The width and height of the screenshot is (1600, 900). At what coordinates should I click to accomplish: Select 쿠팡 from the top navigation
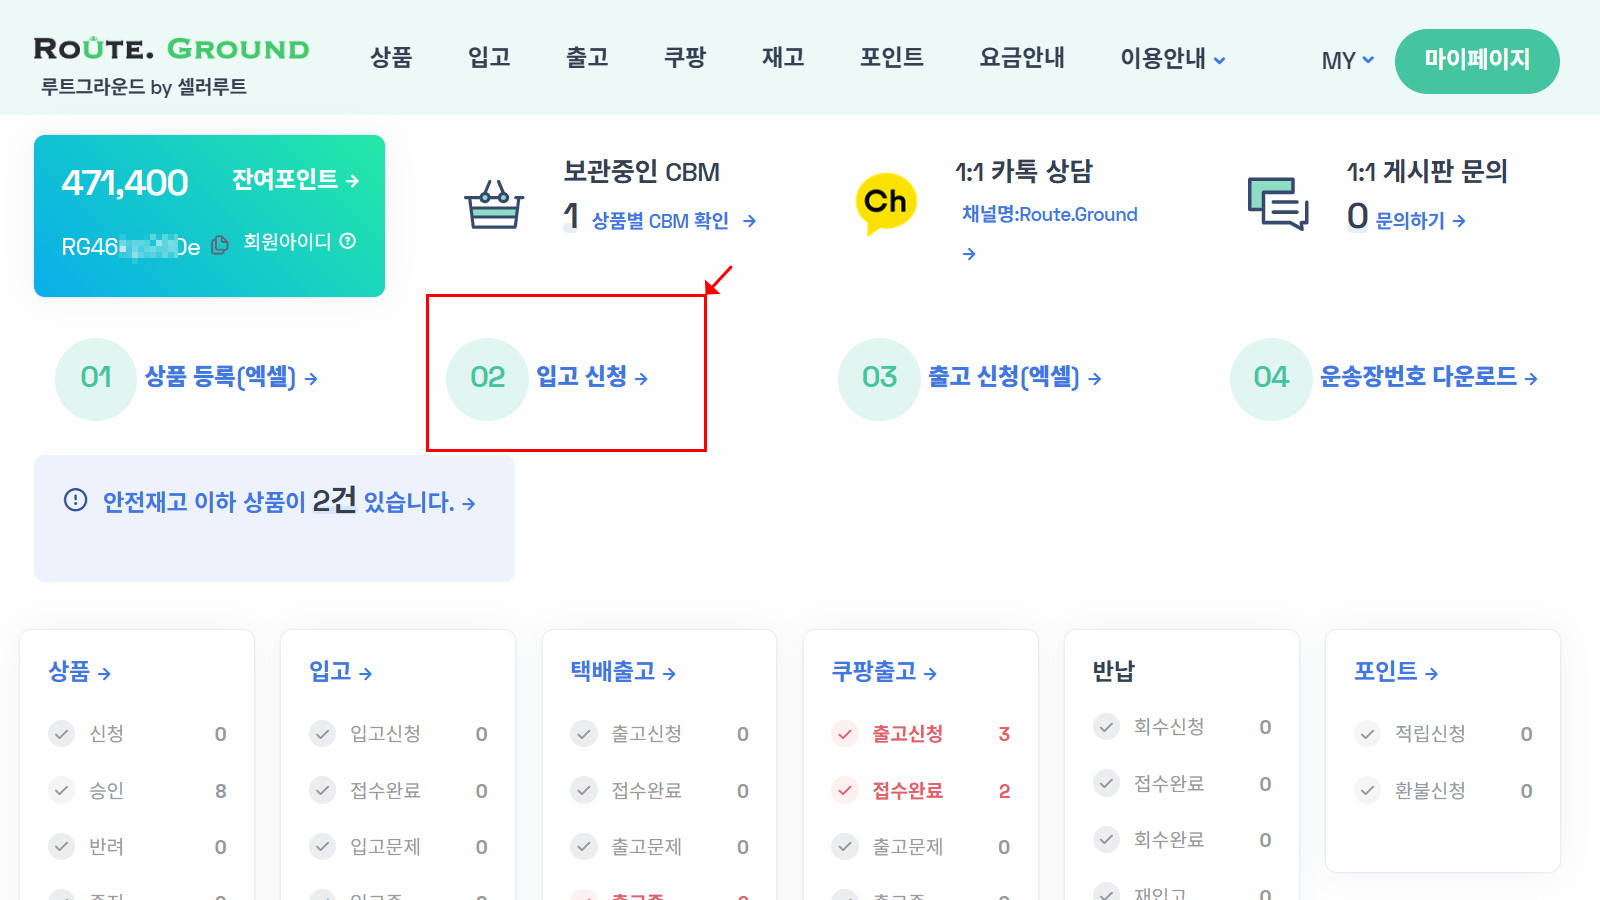pos(684,58)
